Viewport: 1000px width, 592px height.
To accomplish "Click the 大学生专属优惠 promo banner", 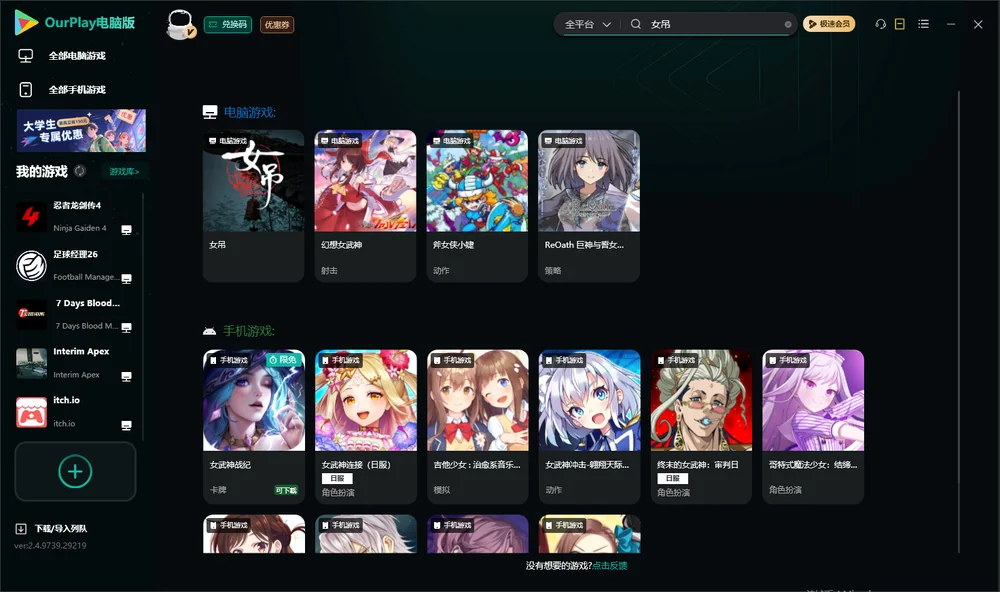I will (81, 131).
